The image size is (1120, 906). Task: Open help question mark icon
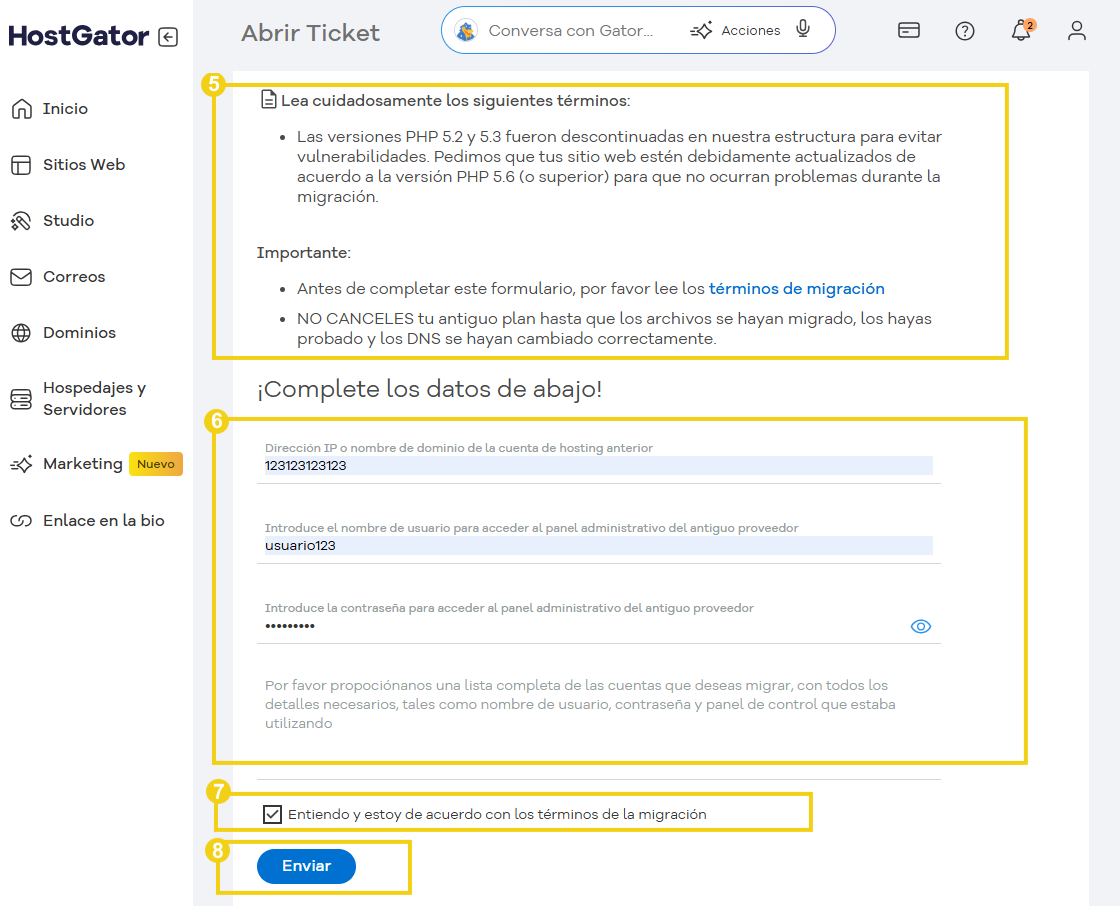point(965,31)
